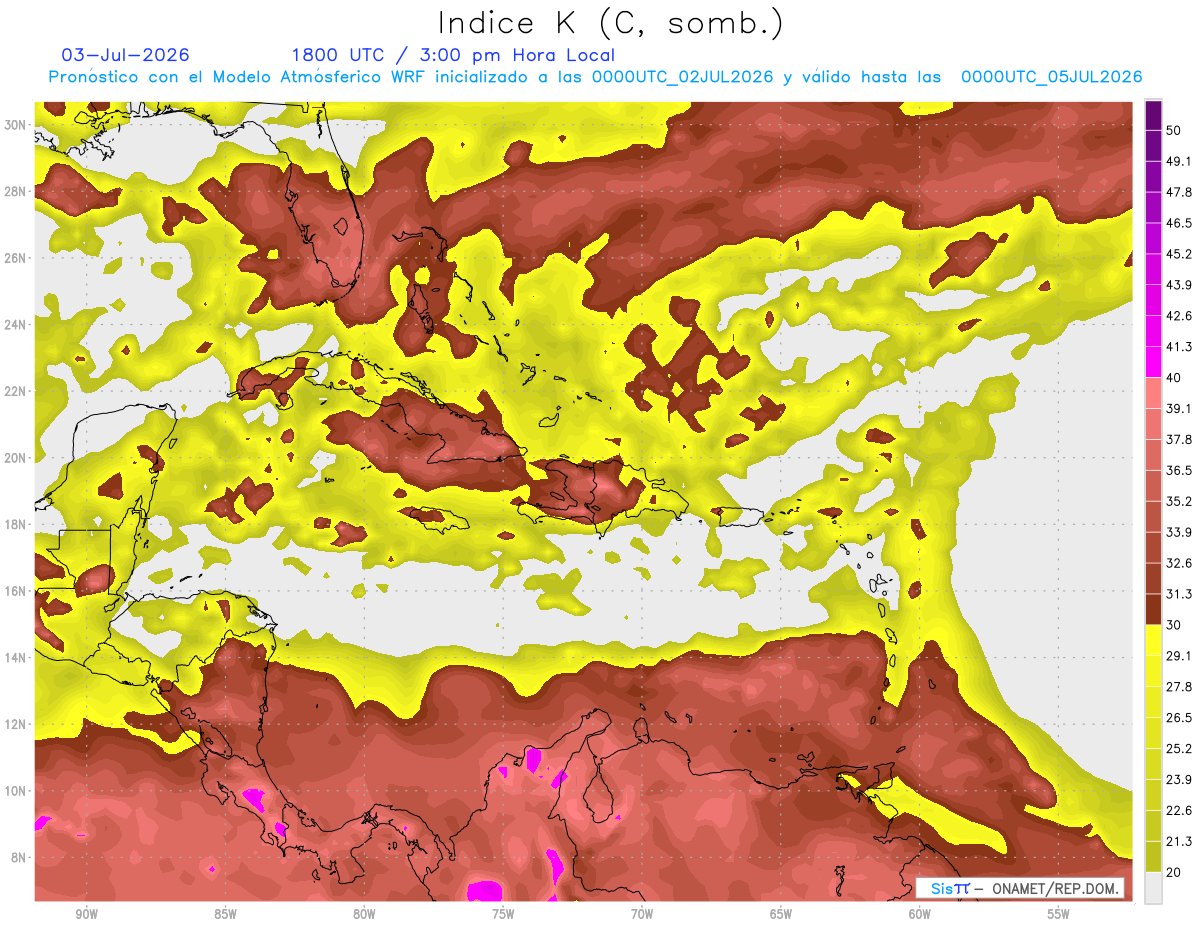Click the colorbar value '43.9'
1200x927 pixels.
1179,285
